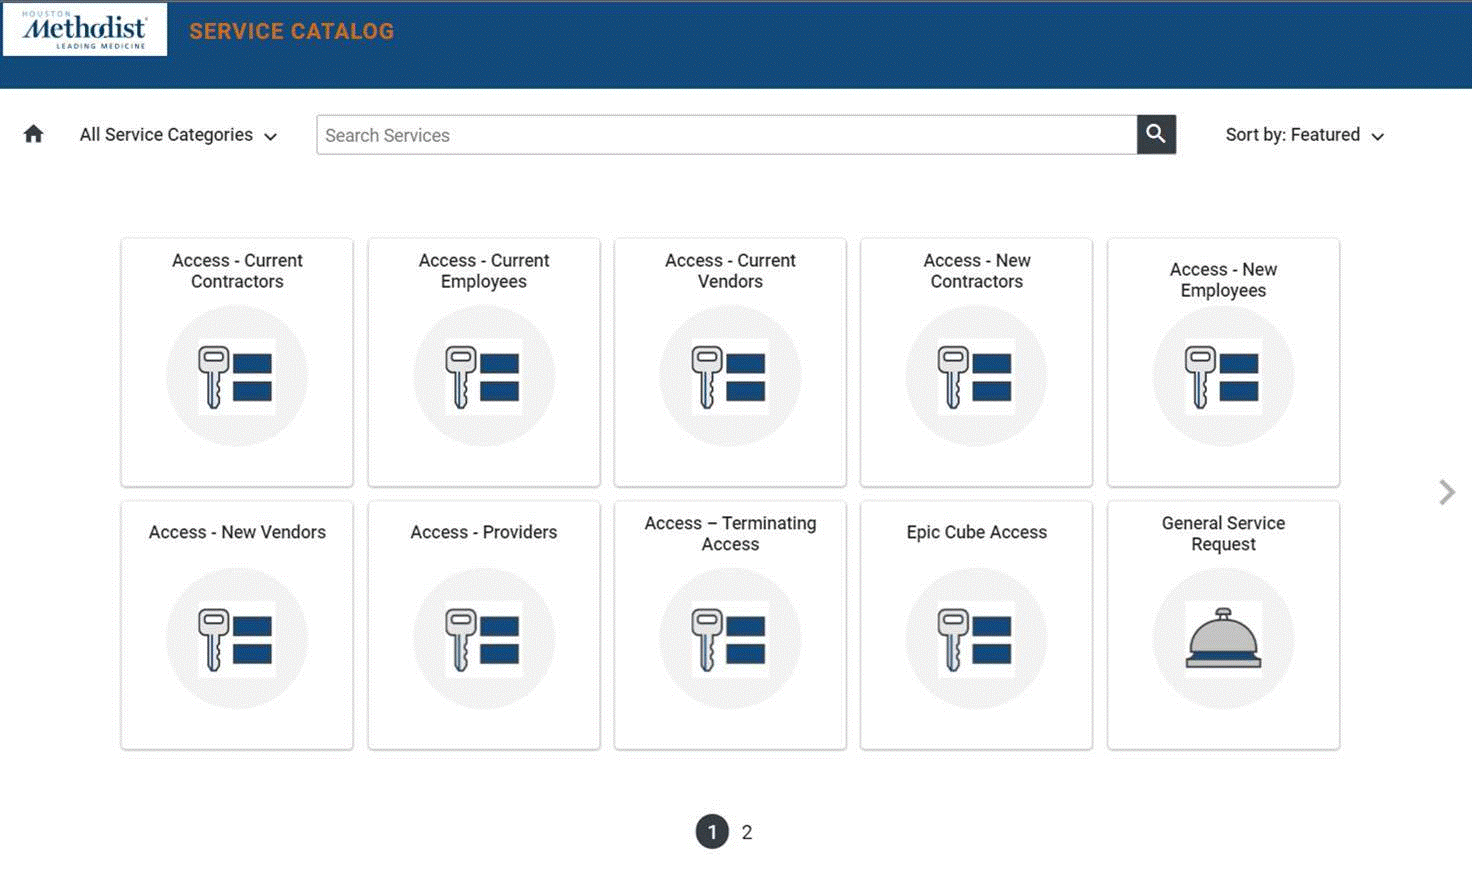Open the General Service Request bell icon
The width and height of the screenshot is (1472, 874).
coord(1223,639)
